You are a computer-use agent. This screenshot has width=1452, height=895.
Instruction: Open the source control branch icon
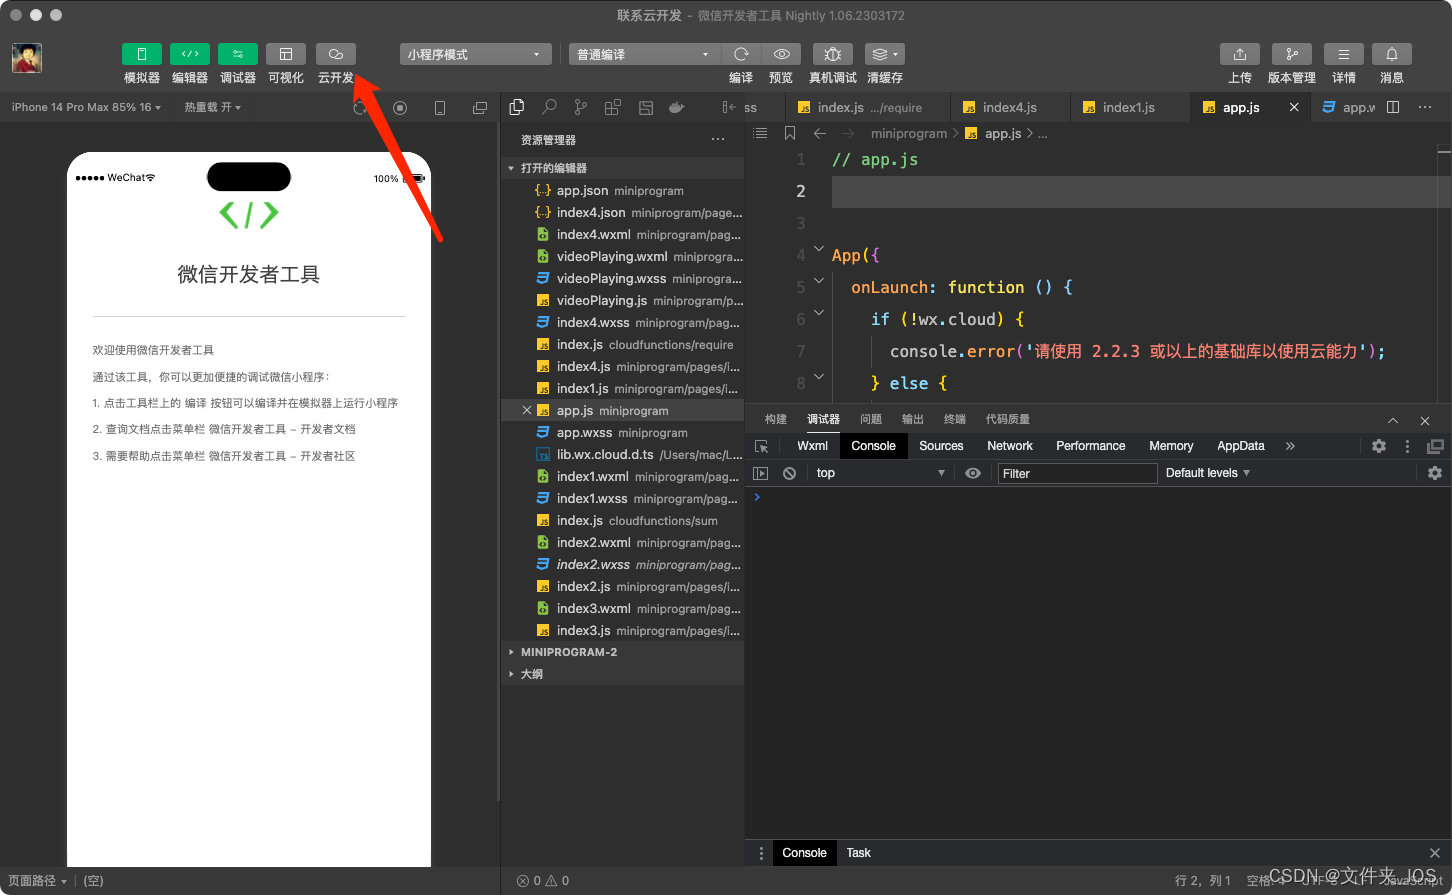click(581, 107)
